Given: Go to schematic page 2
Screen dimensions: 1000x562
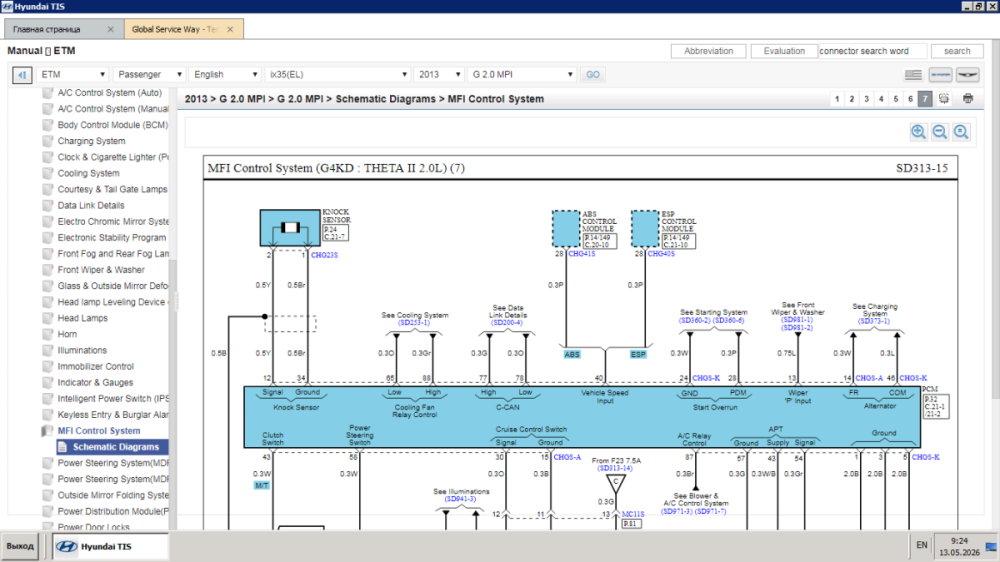Looking at the screenshot, I should 851,99.
